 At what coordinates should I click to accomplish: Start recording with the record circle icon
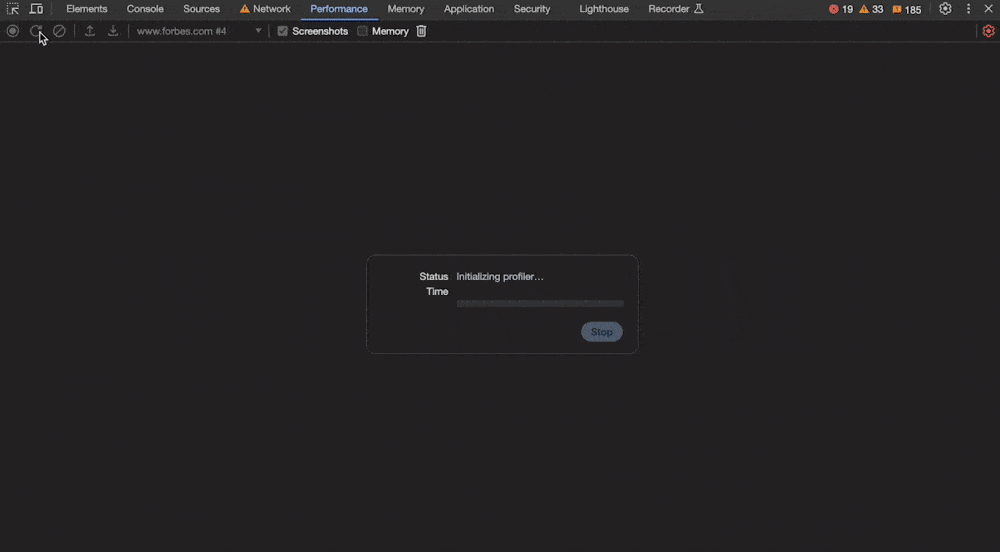[x=13, y=31]
